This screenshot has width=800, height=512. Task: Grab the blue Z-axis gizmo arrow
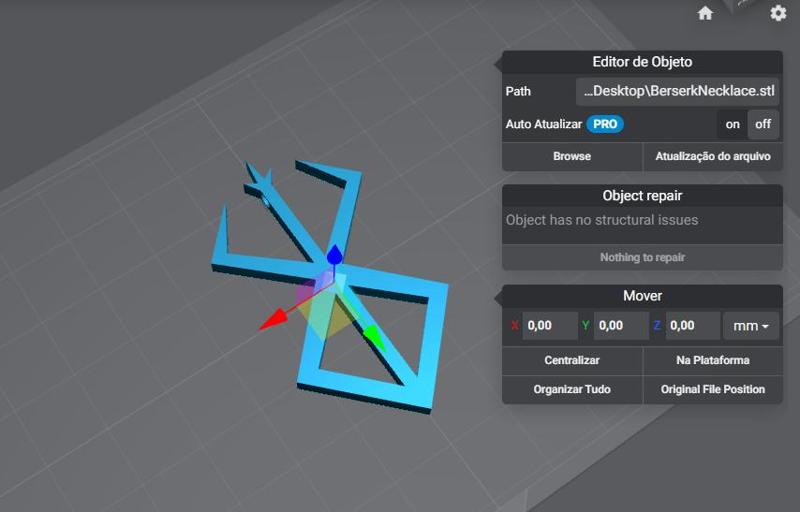point(334,254)
